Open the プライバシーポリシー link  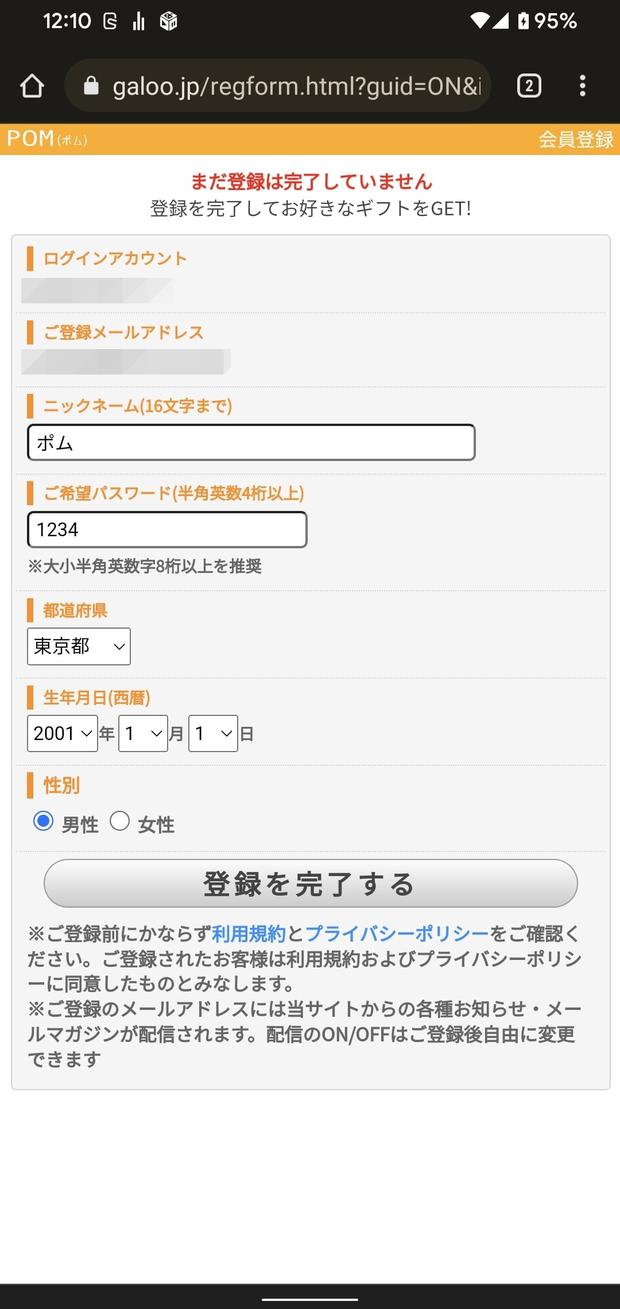tap(397, 934)
